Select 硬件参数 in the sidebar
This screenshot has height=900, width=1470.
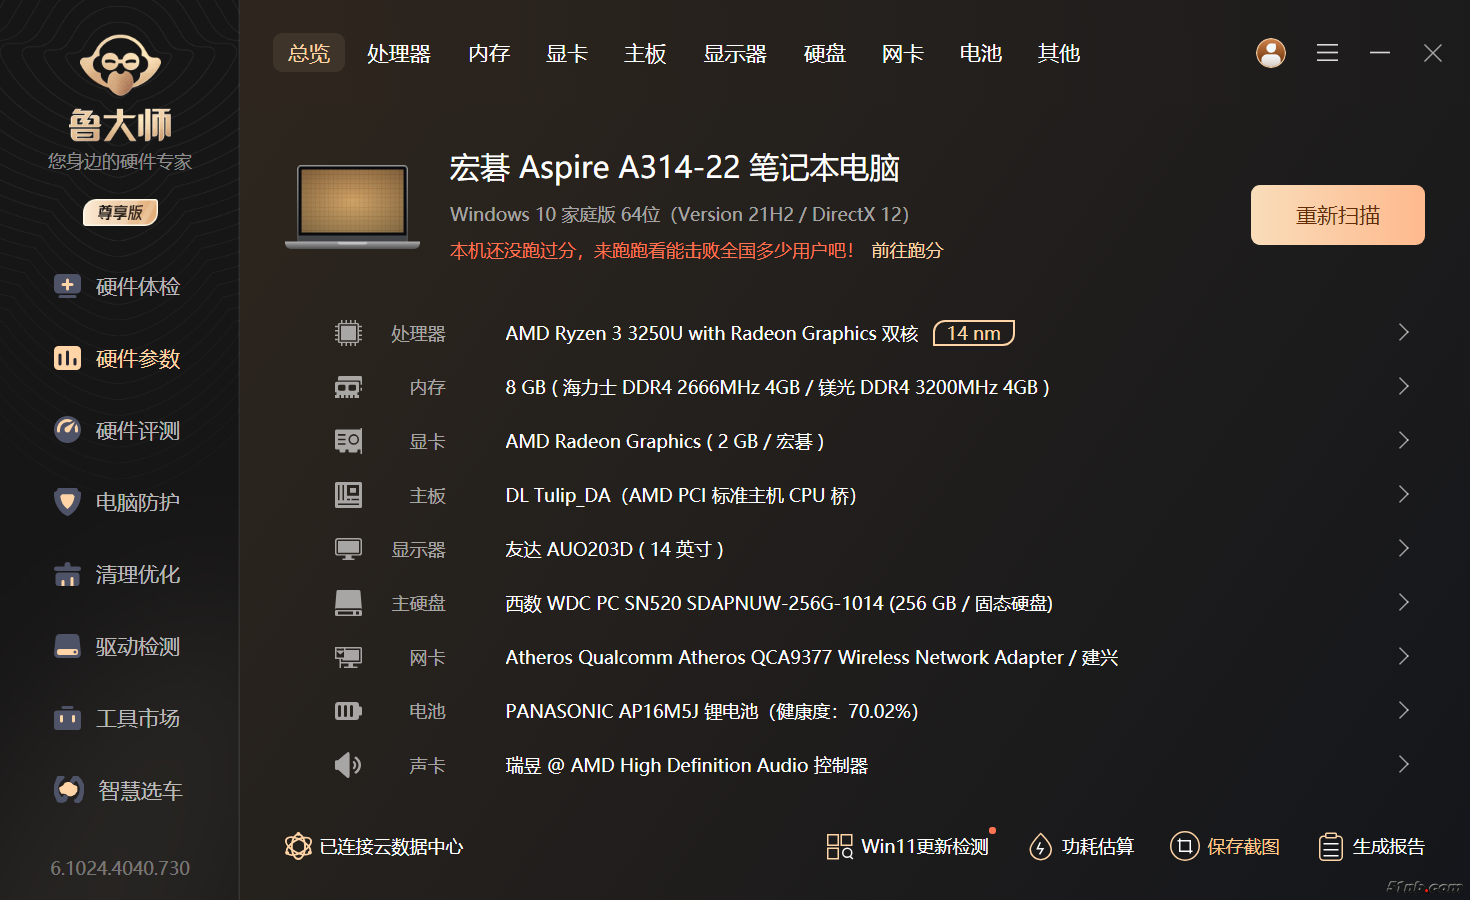point(118,359)
